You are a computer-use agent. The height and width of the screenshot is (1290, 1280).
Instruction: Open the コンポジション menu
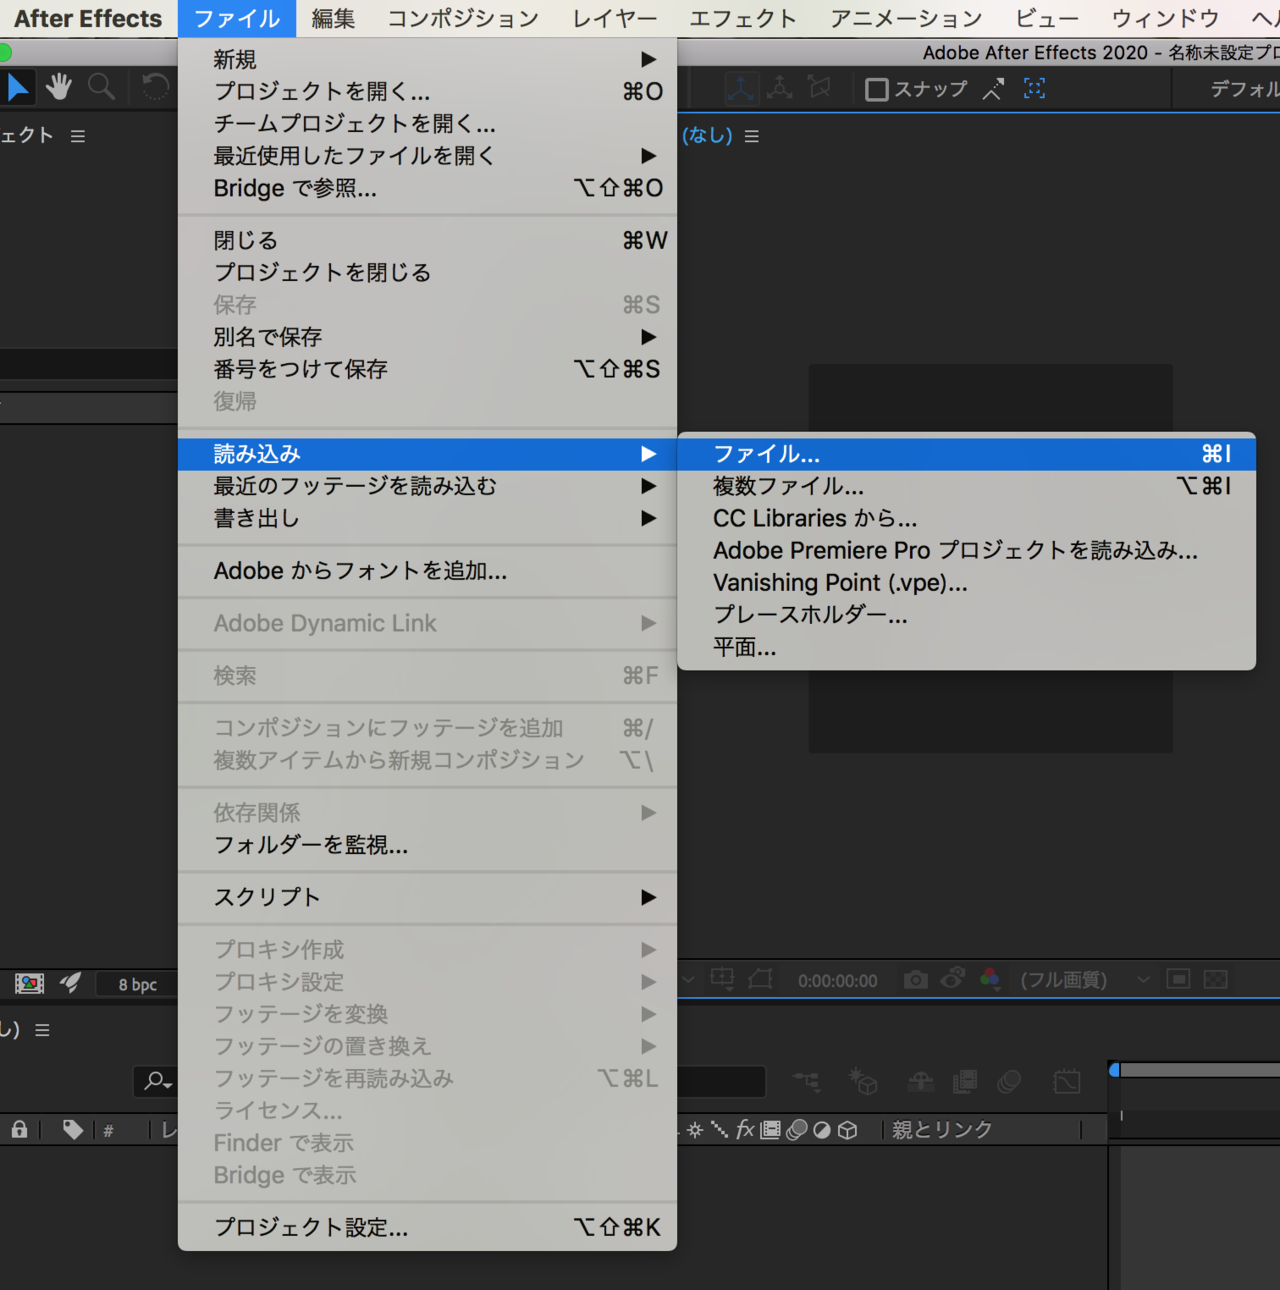coord(463,18)
